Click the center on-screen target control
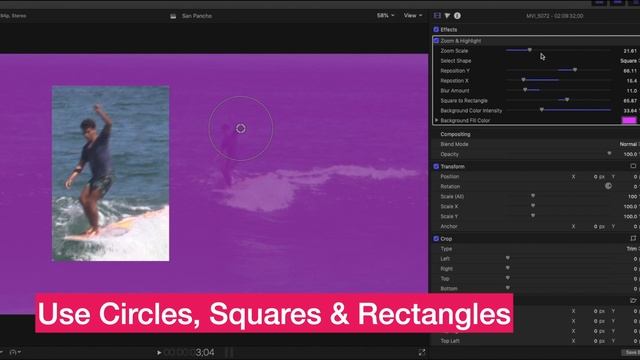The width and height of the screenshot is (640, 360). click(241, 129)
